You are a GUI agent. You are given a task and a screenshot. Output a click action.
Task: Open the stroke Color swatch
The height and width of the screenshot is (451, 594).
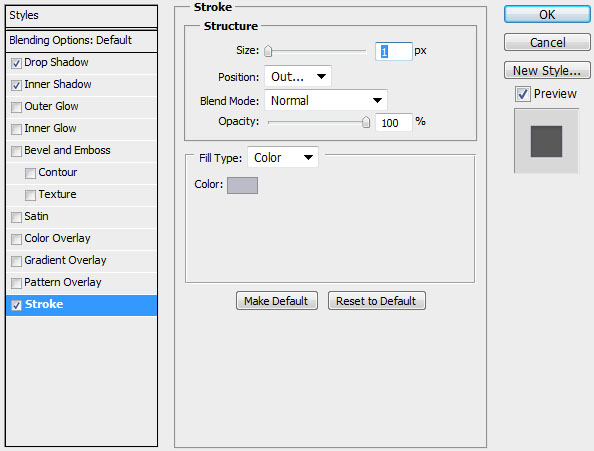(x=242, y=185)
